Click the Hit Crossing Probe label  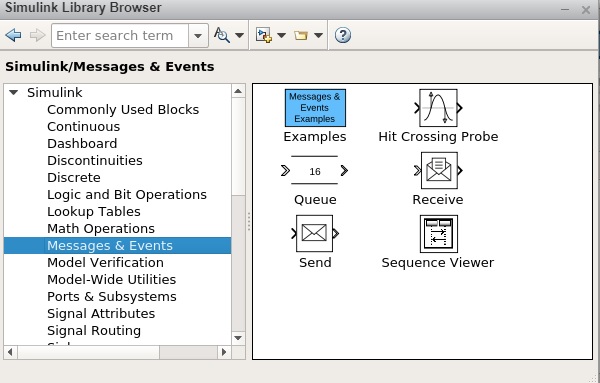coord(438,137)
